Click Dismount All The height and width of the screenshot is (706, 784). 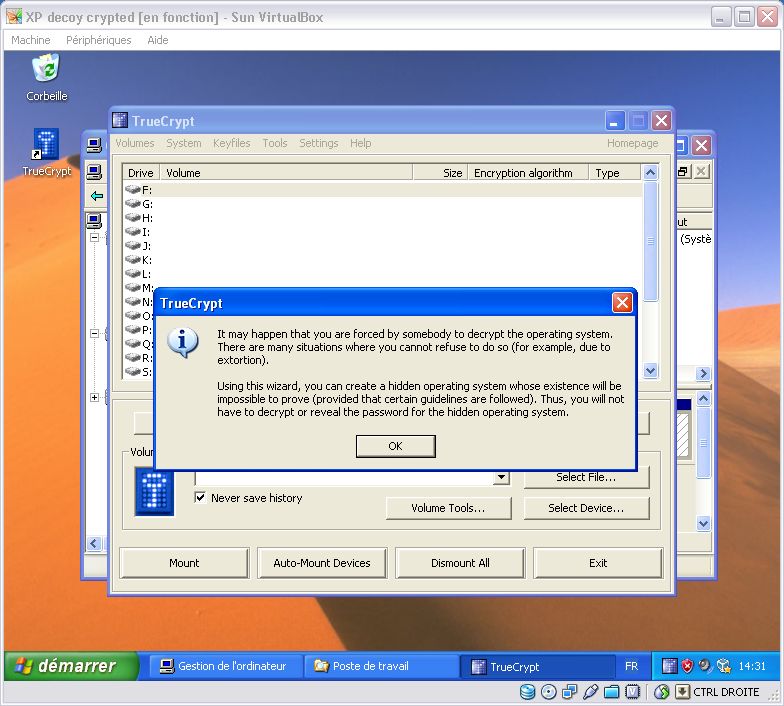460,563
